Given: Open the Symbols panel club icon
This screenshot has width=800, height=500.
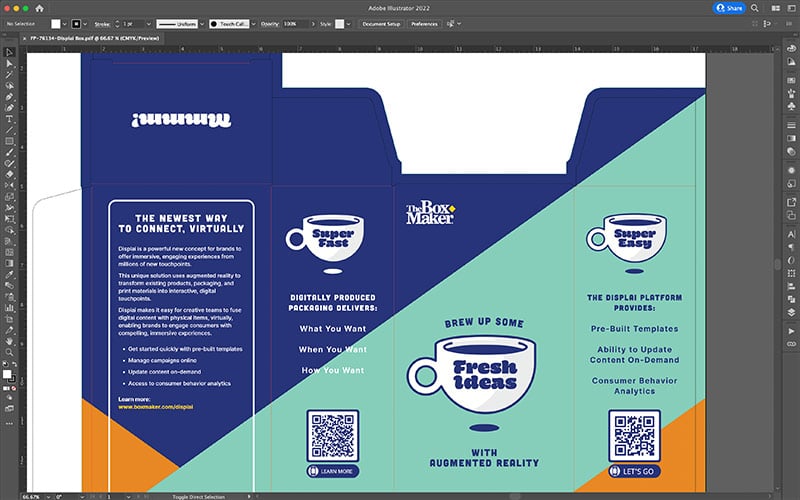Looking at the screenshot, I should coord(791,106).
